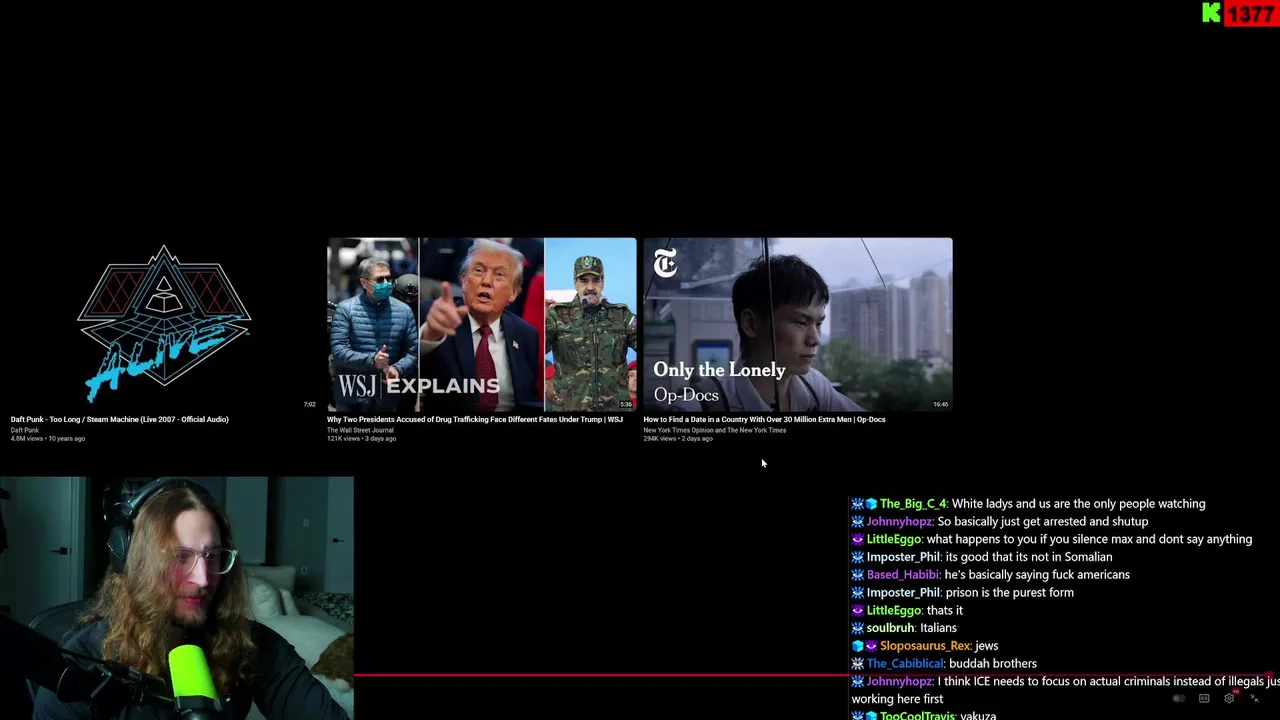
Task: Open the Daft Punk Alive thumbnail
Action: coord(164,324)
